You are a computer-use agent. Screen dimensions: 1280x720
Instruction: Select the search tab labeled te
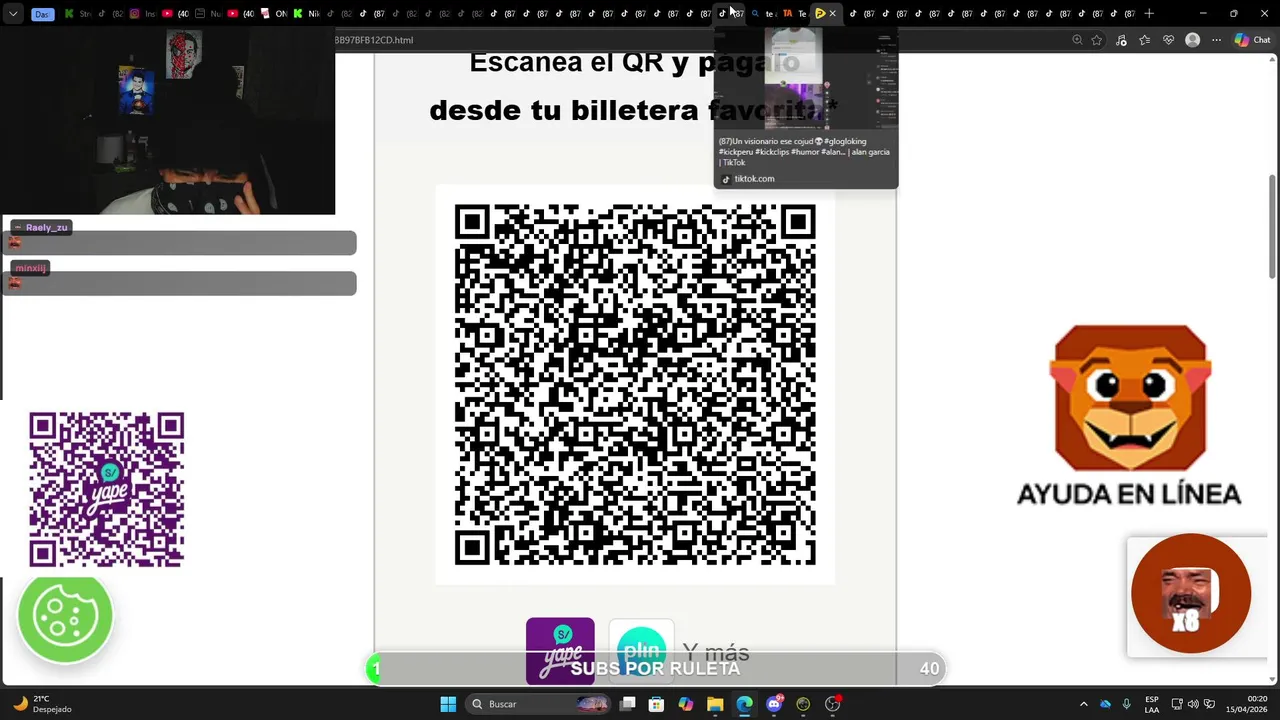tap(765, 14)
